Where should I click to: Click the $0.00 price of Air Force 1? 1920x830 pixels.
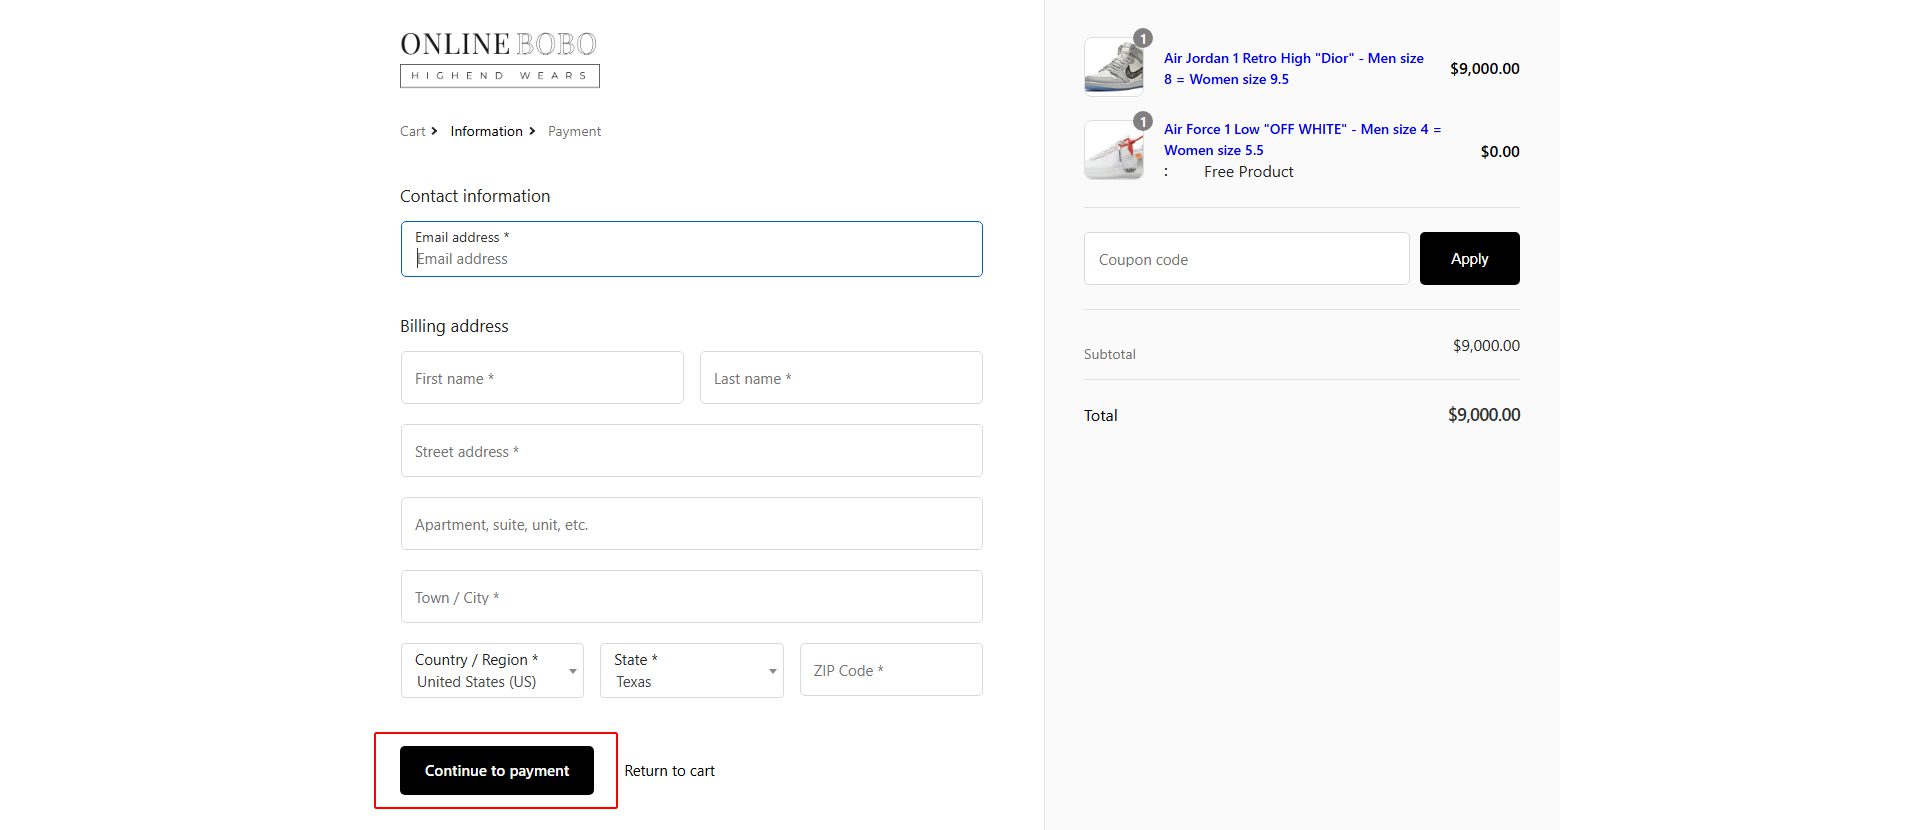click(x=1499, y=152)
